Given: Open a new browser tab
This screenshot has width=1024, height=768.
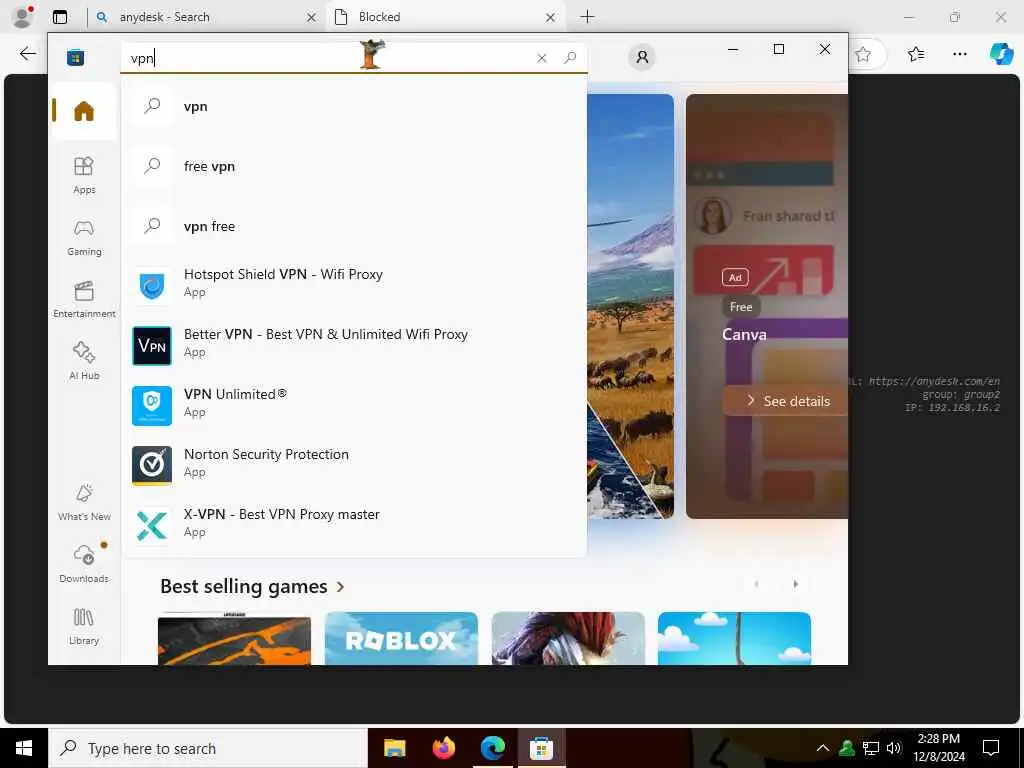Looking at the screenshot, I should point(587,17).
